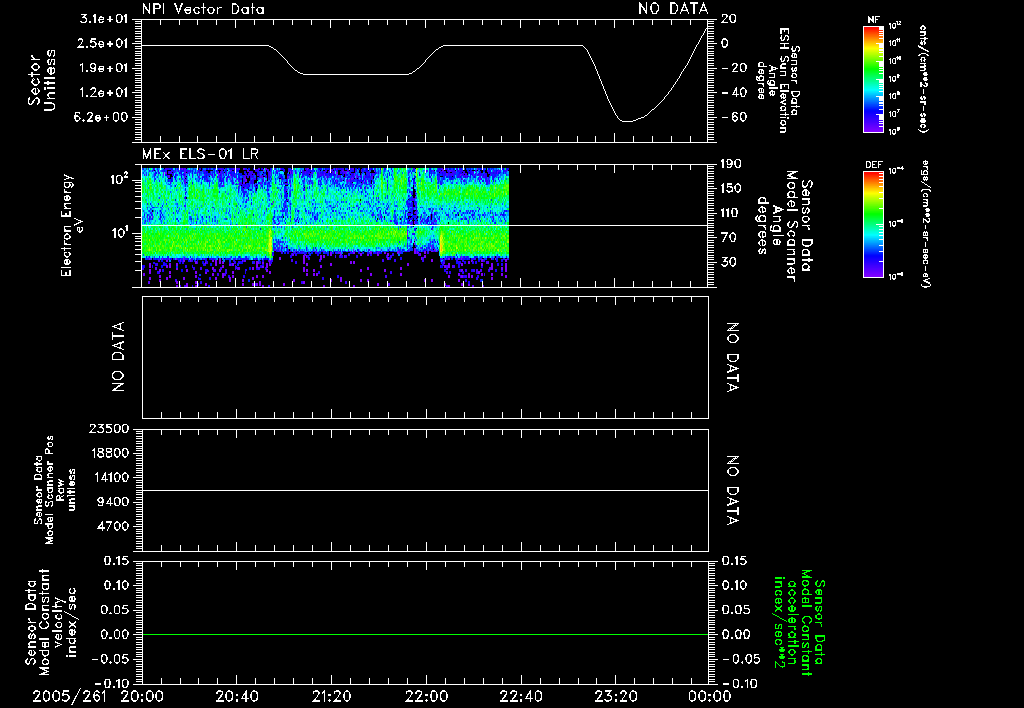This screenshot has width=1024, height=708.
Task: Select green "Model Constant acceleration" axis label
Action: click(x=799, y=623)
